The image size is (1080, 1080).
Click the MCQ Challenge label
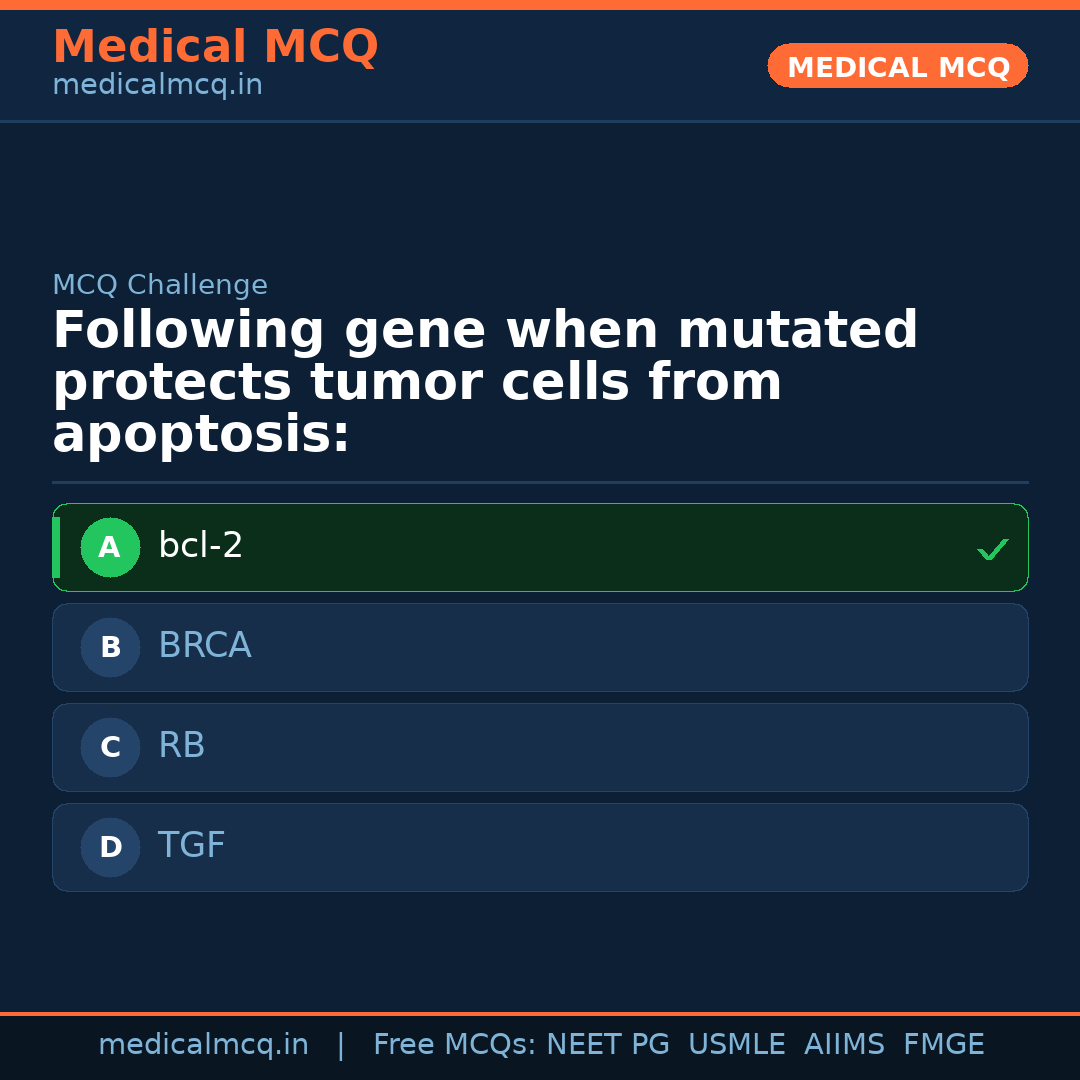click(x=160, y=285)
